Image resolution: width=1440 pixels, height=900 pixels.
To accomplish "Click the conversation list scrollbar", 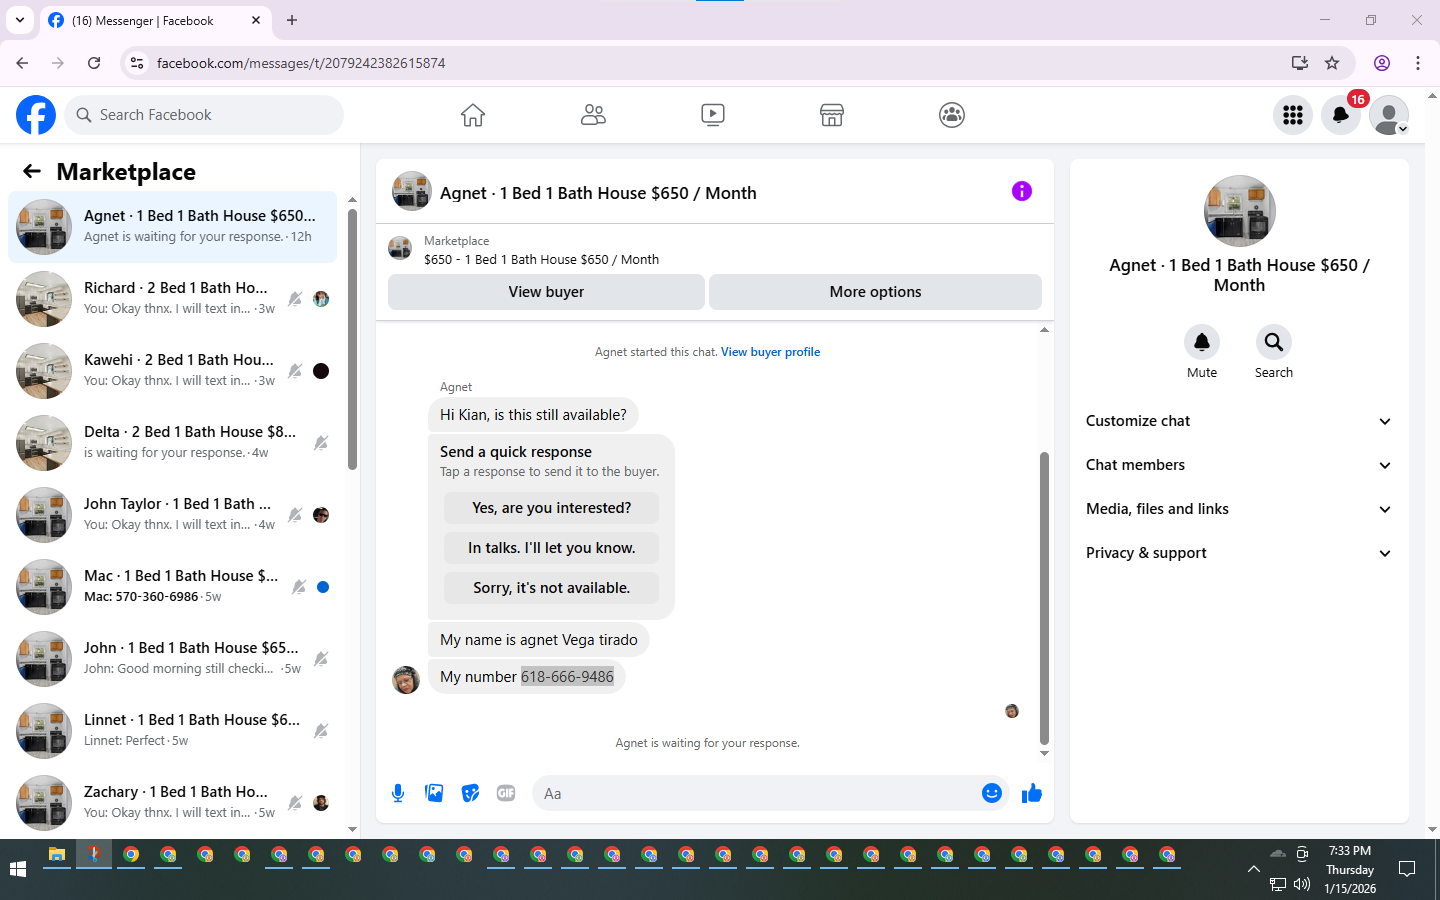I will 352,340.
